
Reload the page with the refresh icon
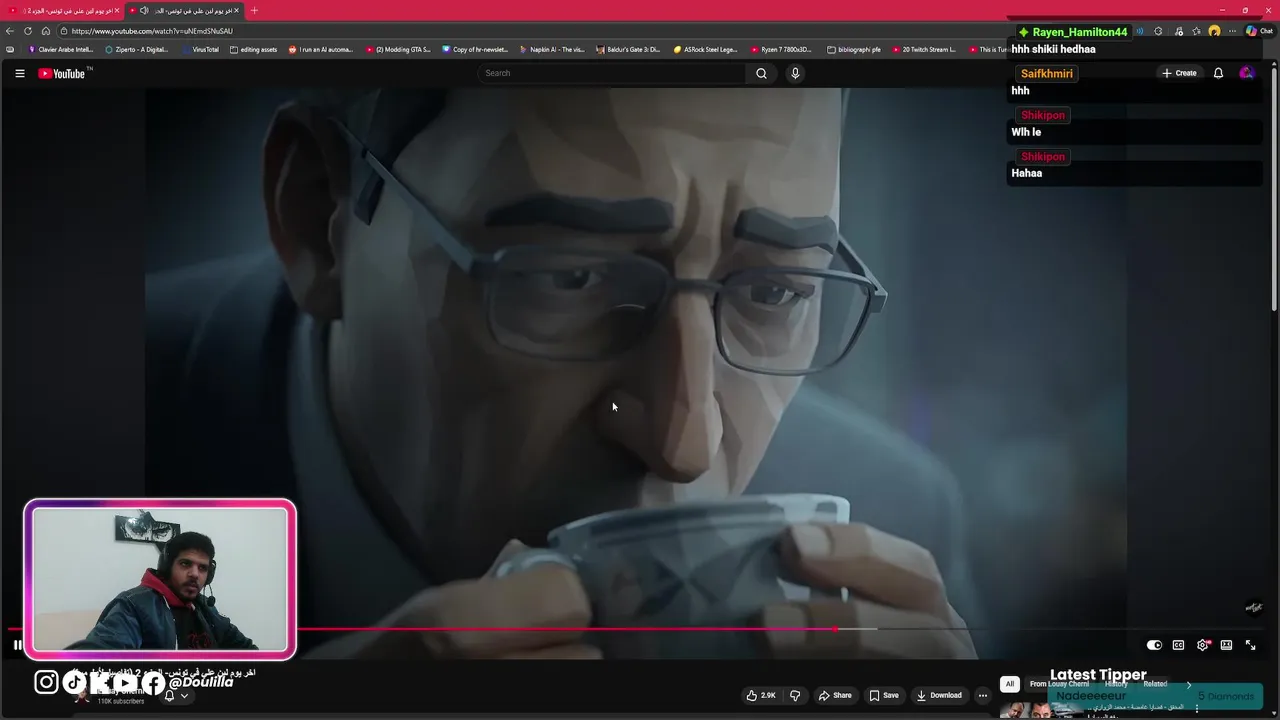coord(28,31)
